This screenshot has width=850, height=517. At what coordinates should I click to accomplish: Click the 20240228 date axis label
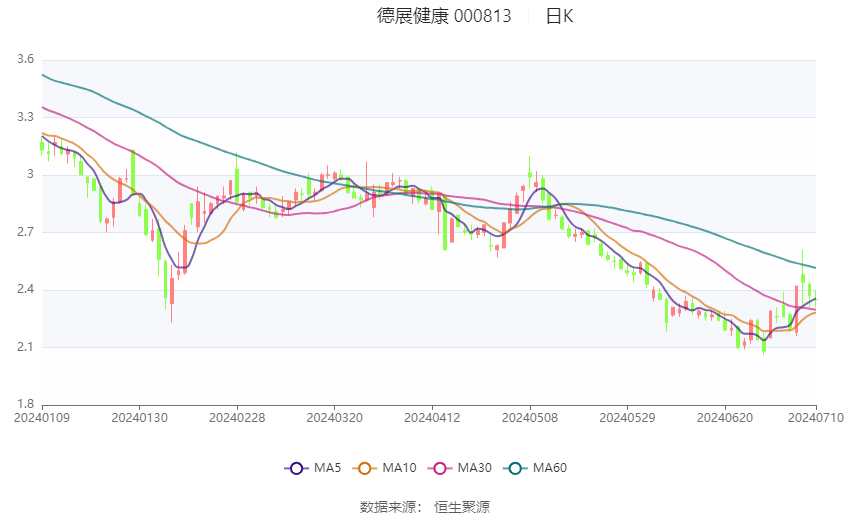(237, 418)
